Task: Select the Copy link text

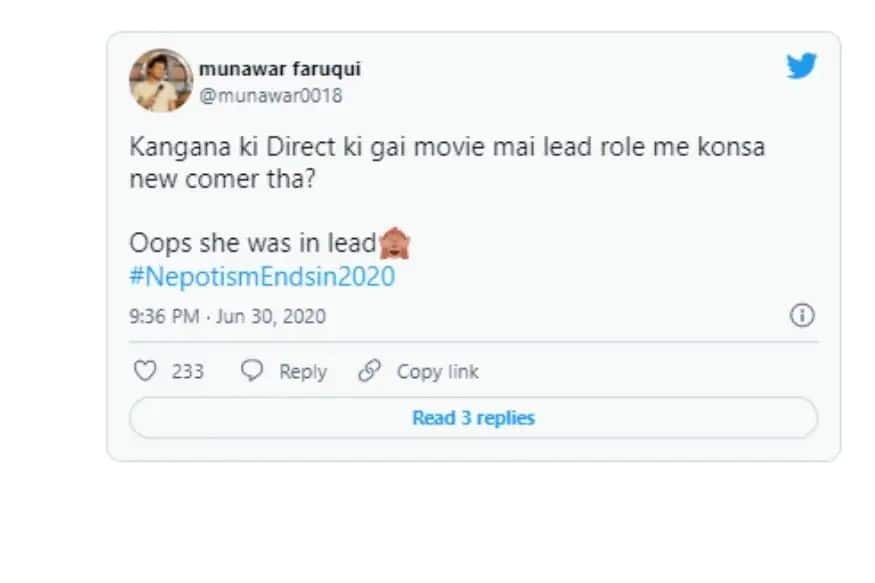Action: click(x=438, y=372)
